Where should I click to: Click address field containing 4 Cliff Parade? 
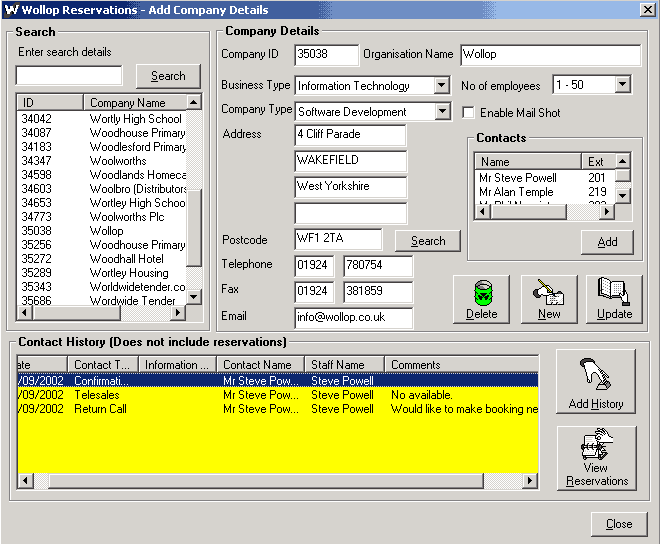pos(351,135)
